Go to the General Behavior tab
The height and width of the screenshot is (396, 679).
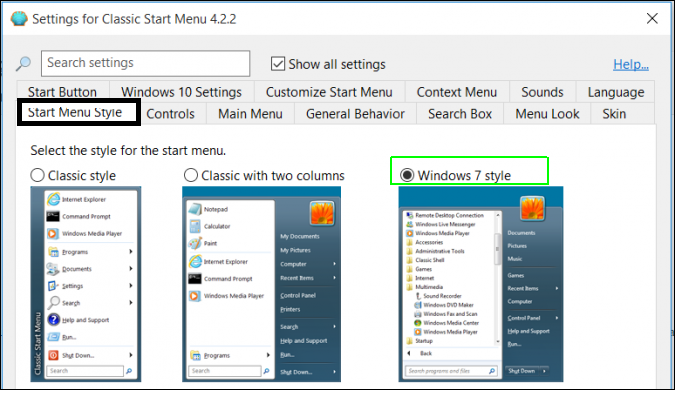[x=357, y=114]
